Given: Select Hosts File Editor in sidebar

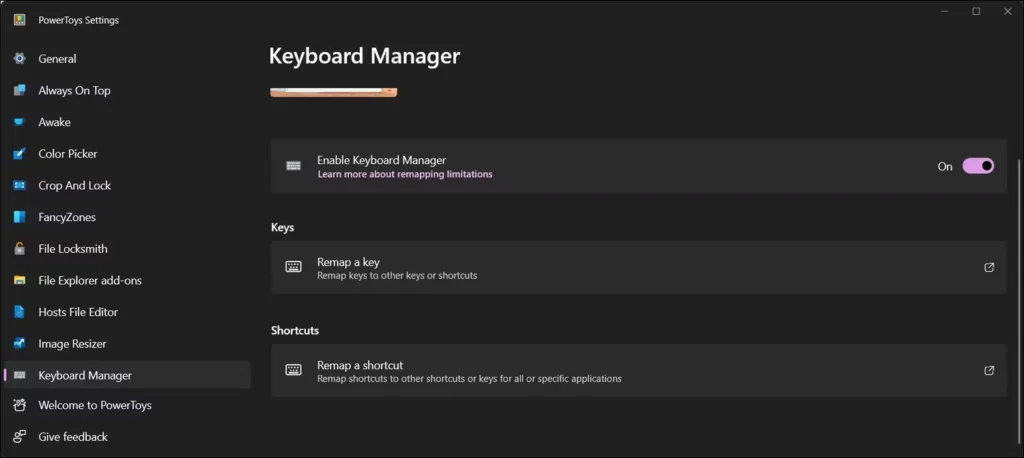Looking at the screenshot, I should (x=127, y=312).
